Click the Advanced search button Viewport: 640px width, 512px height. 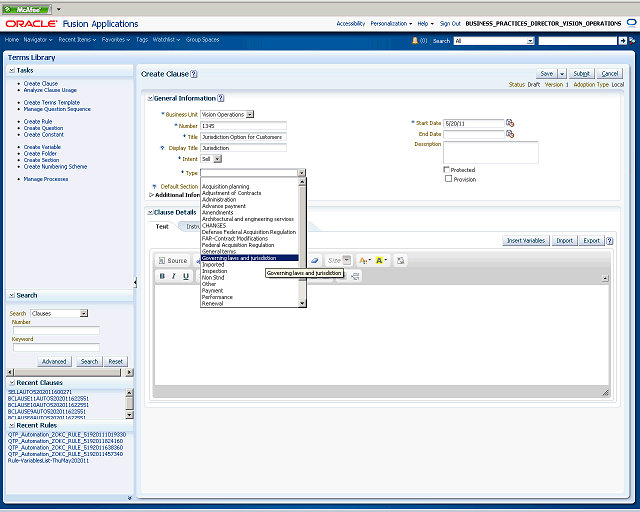pyautogui.click(x=54, y=362)
